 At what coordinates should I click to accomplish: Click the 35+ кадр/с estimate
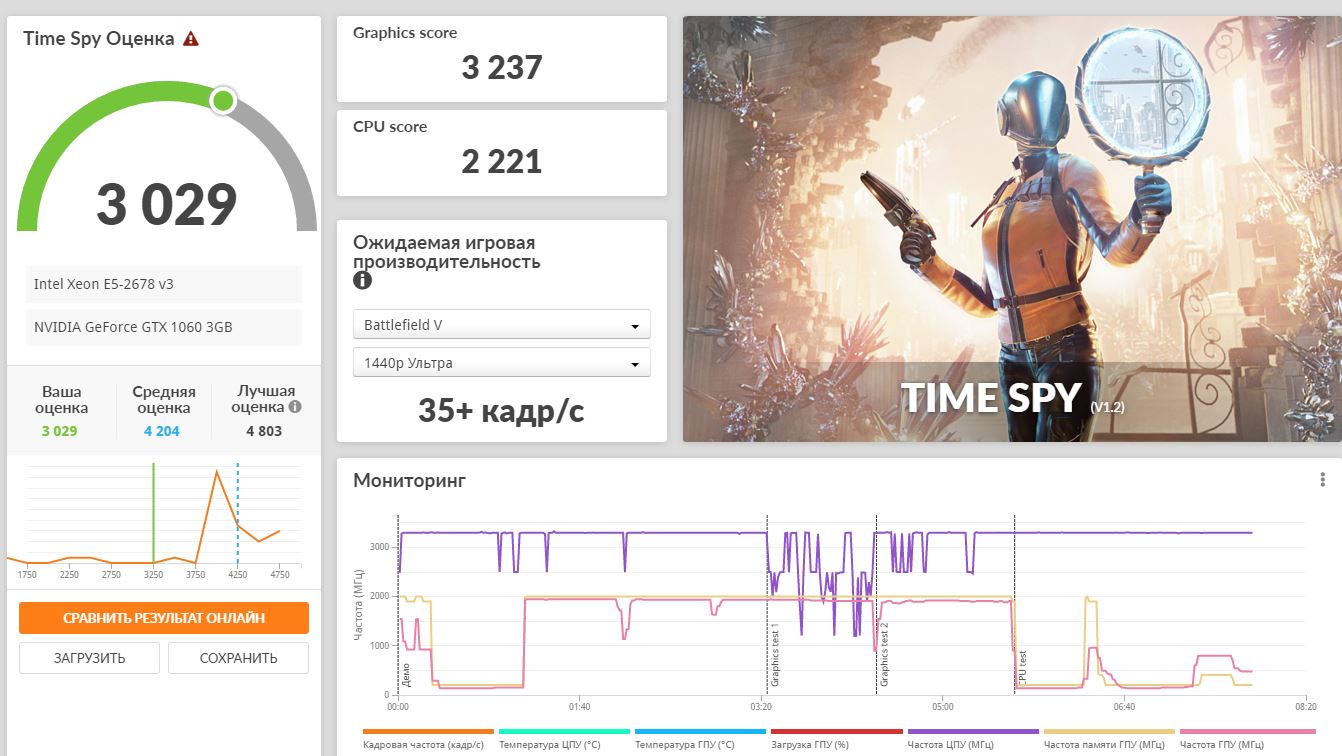coord(502,410)
